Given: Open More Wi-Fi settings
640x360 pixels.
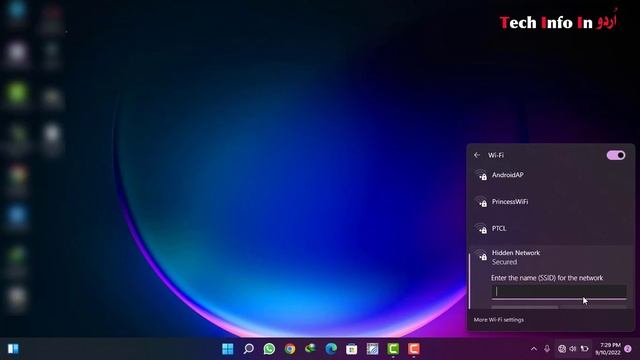Looking at the screenshot, I should 498,320.
